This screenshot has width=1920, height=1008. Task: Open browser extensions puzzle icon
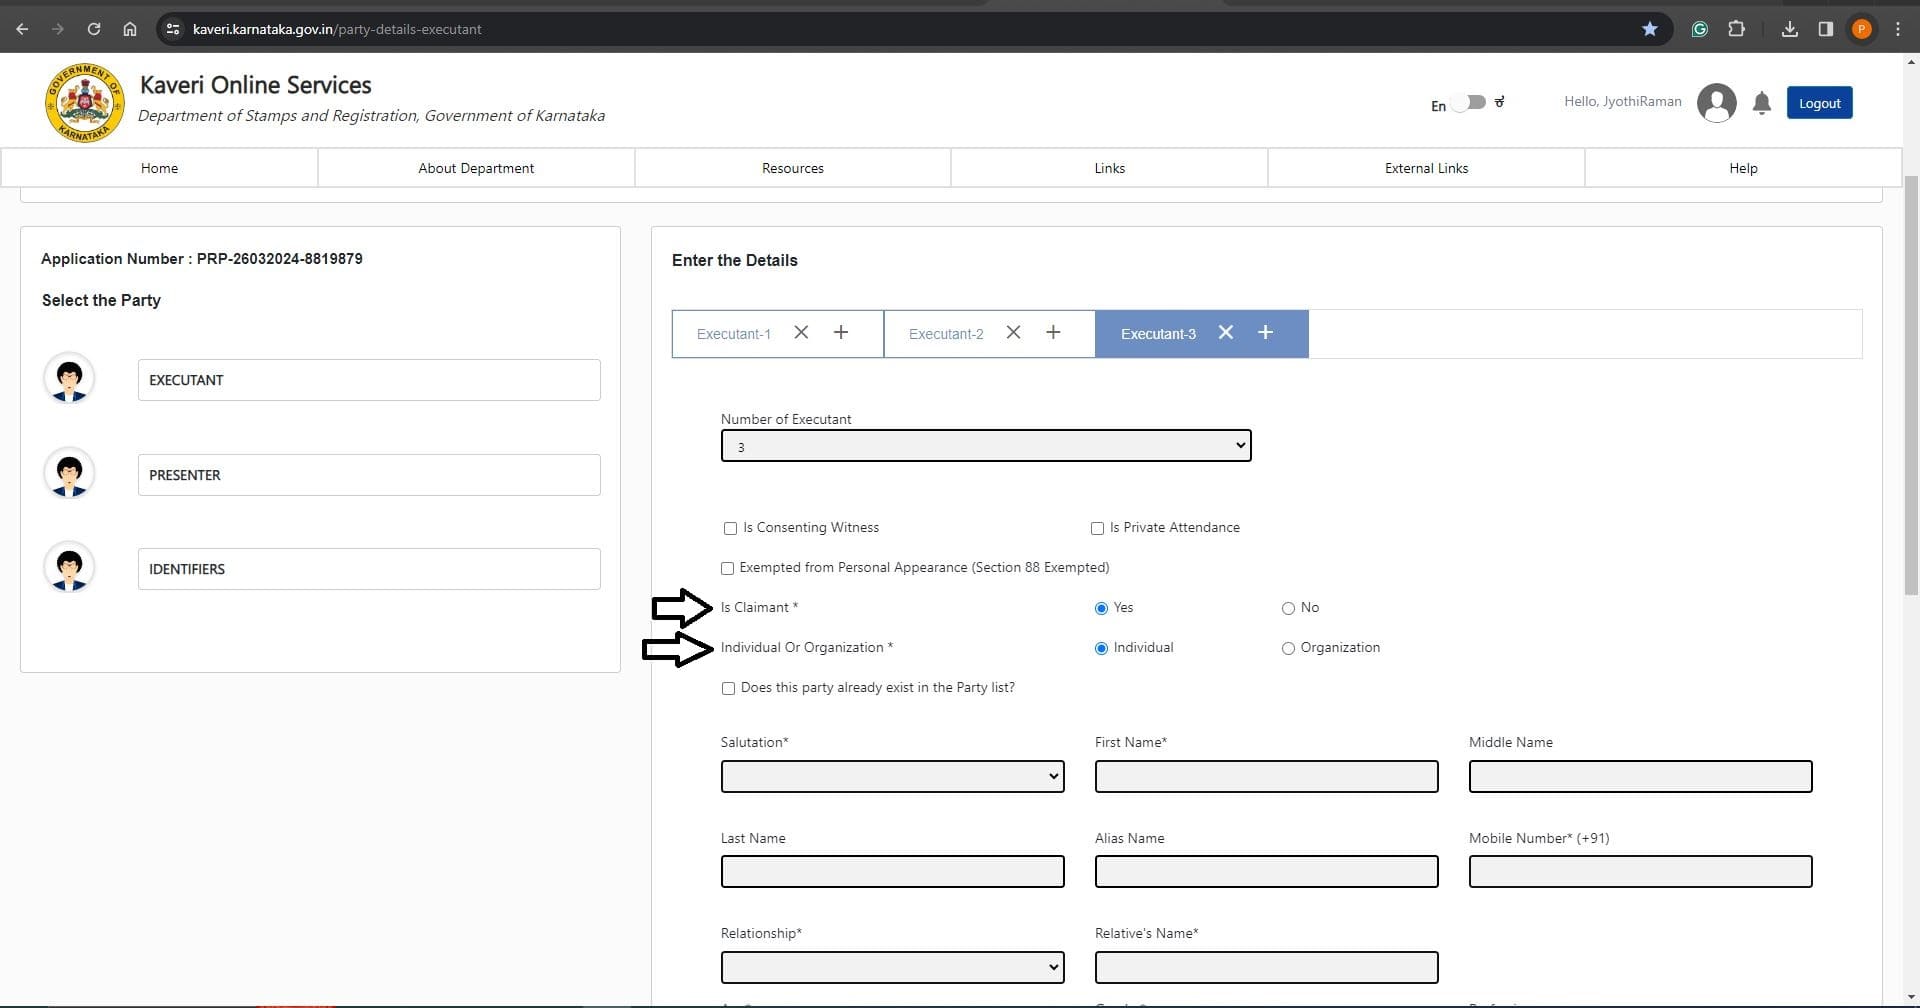pos(1737,29)
